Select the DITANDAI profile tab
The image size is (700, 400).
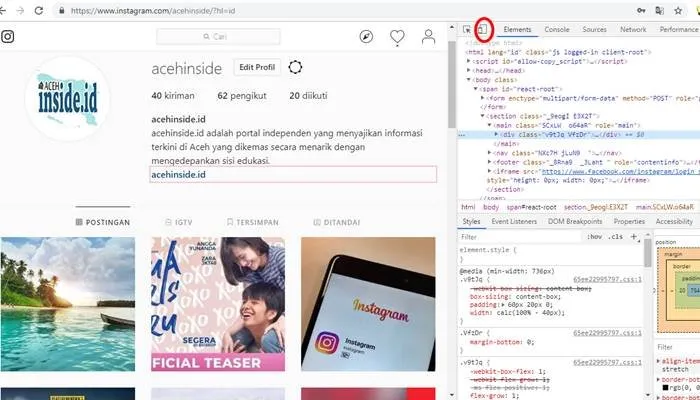point(337,222)
